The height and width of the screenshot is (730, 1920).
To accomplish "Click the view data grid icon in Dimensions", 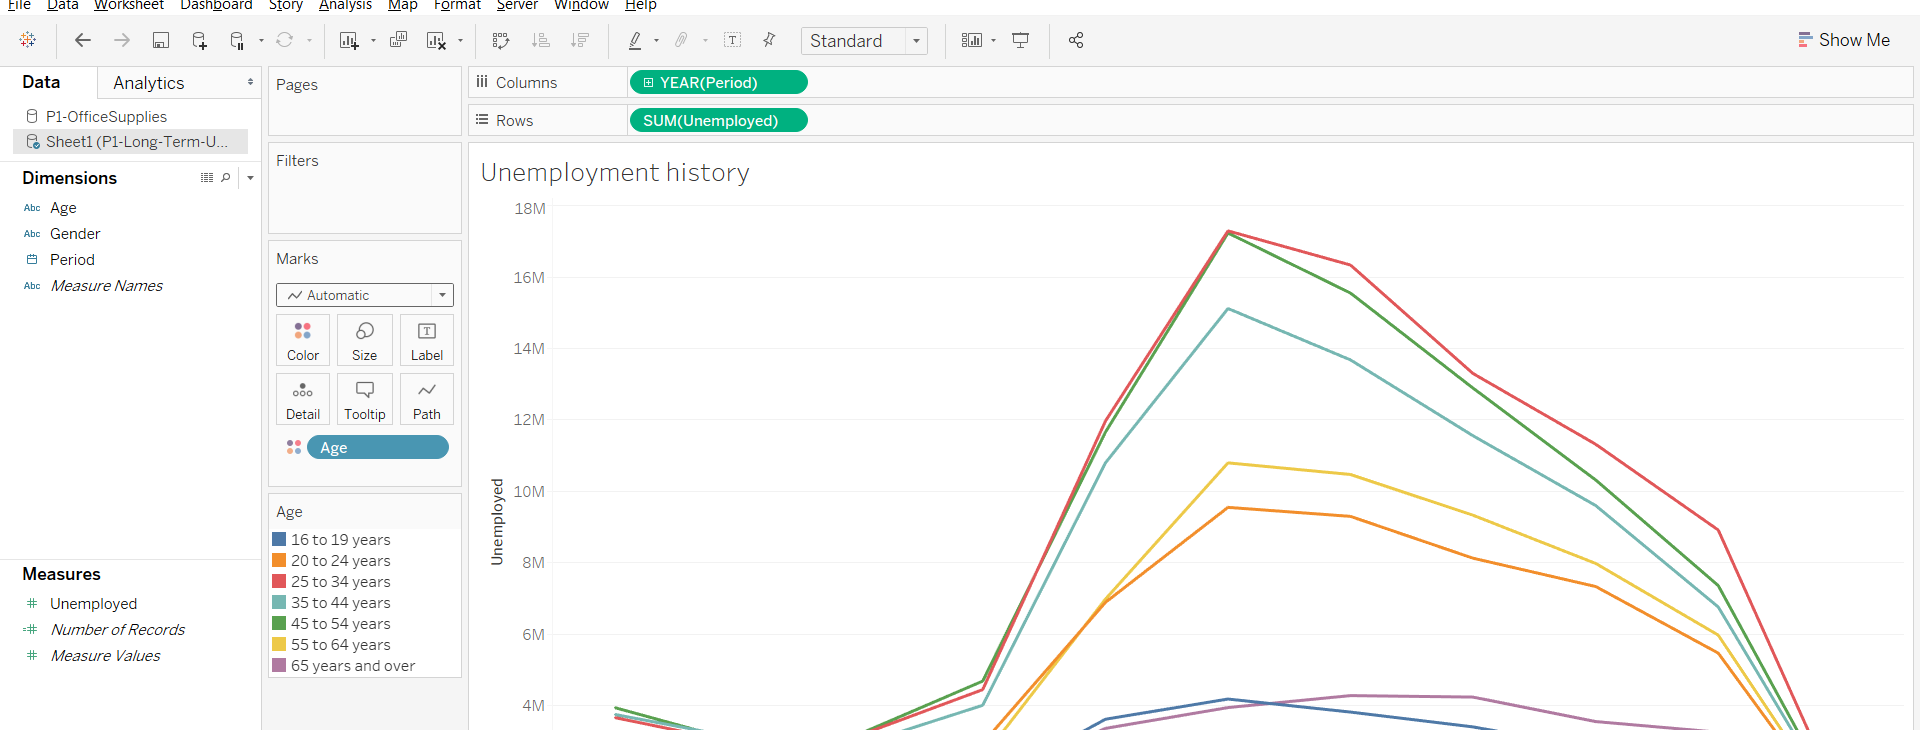I will click(207, 178).
